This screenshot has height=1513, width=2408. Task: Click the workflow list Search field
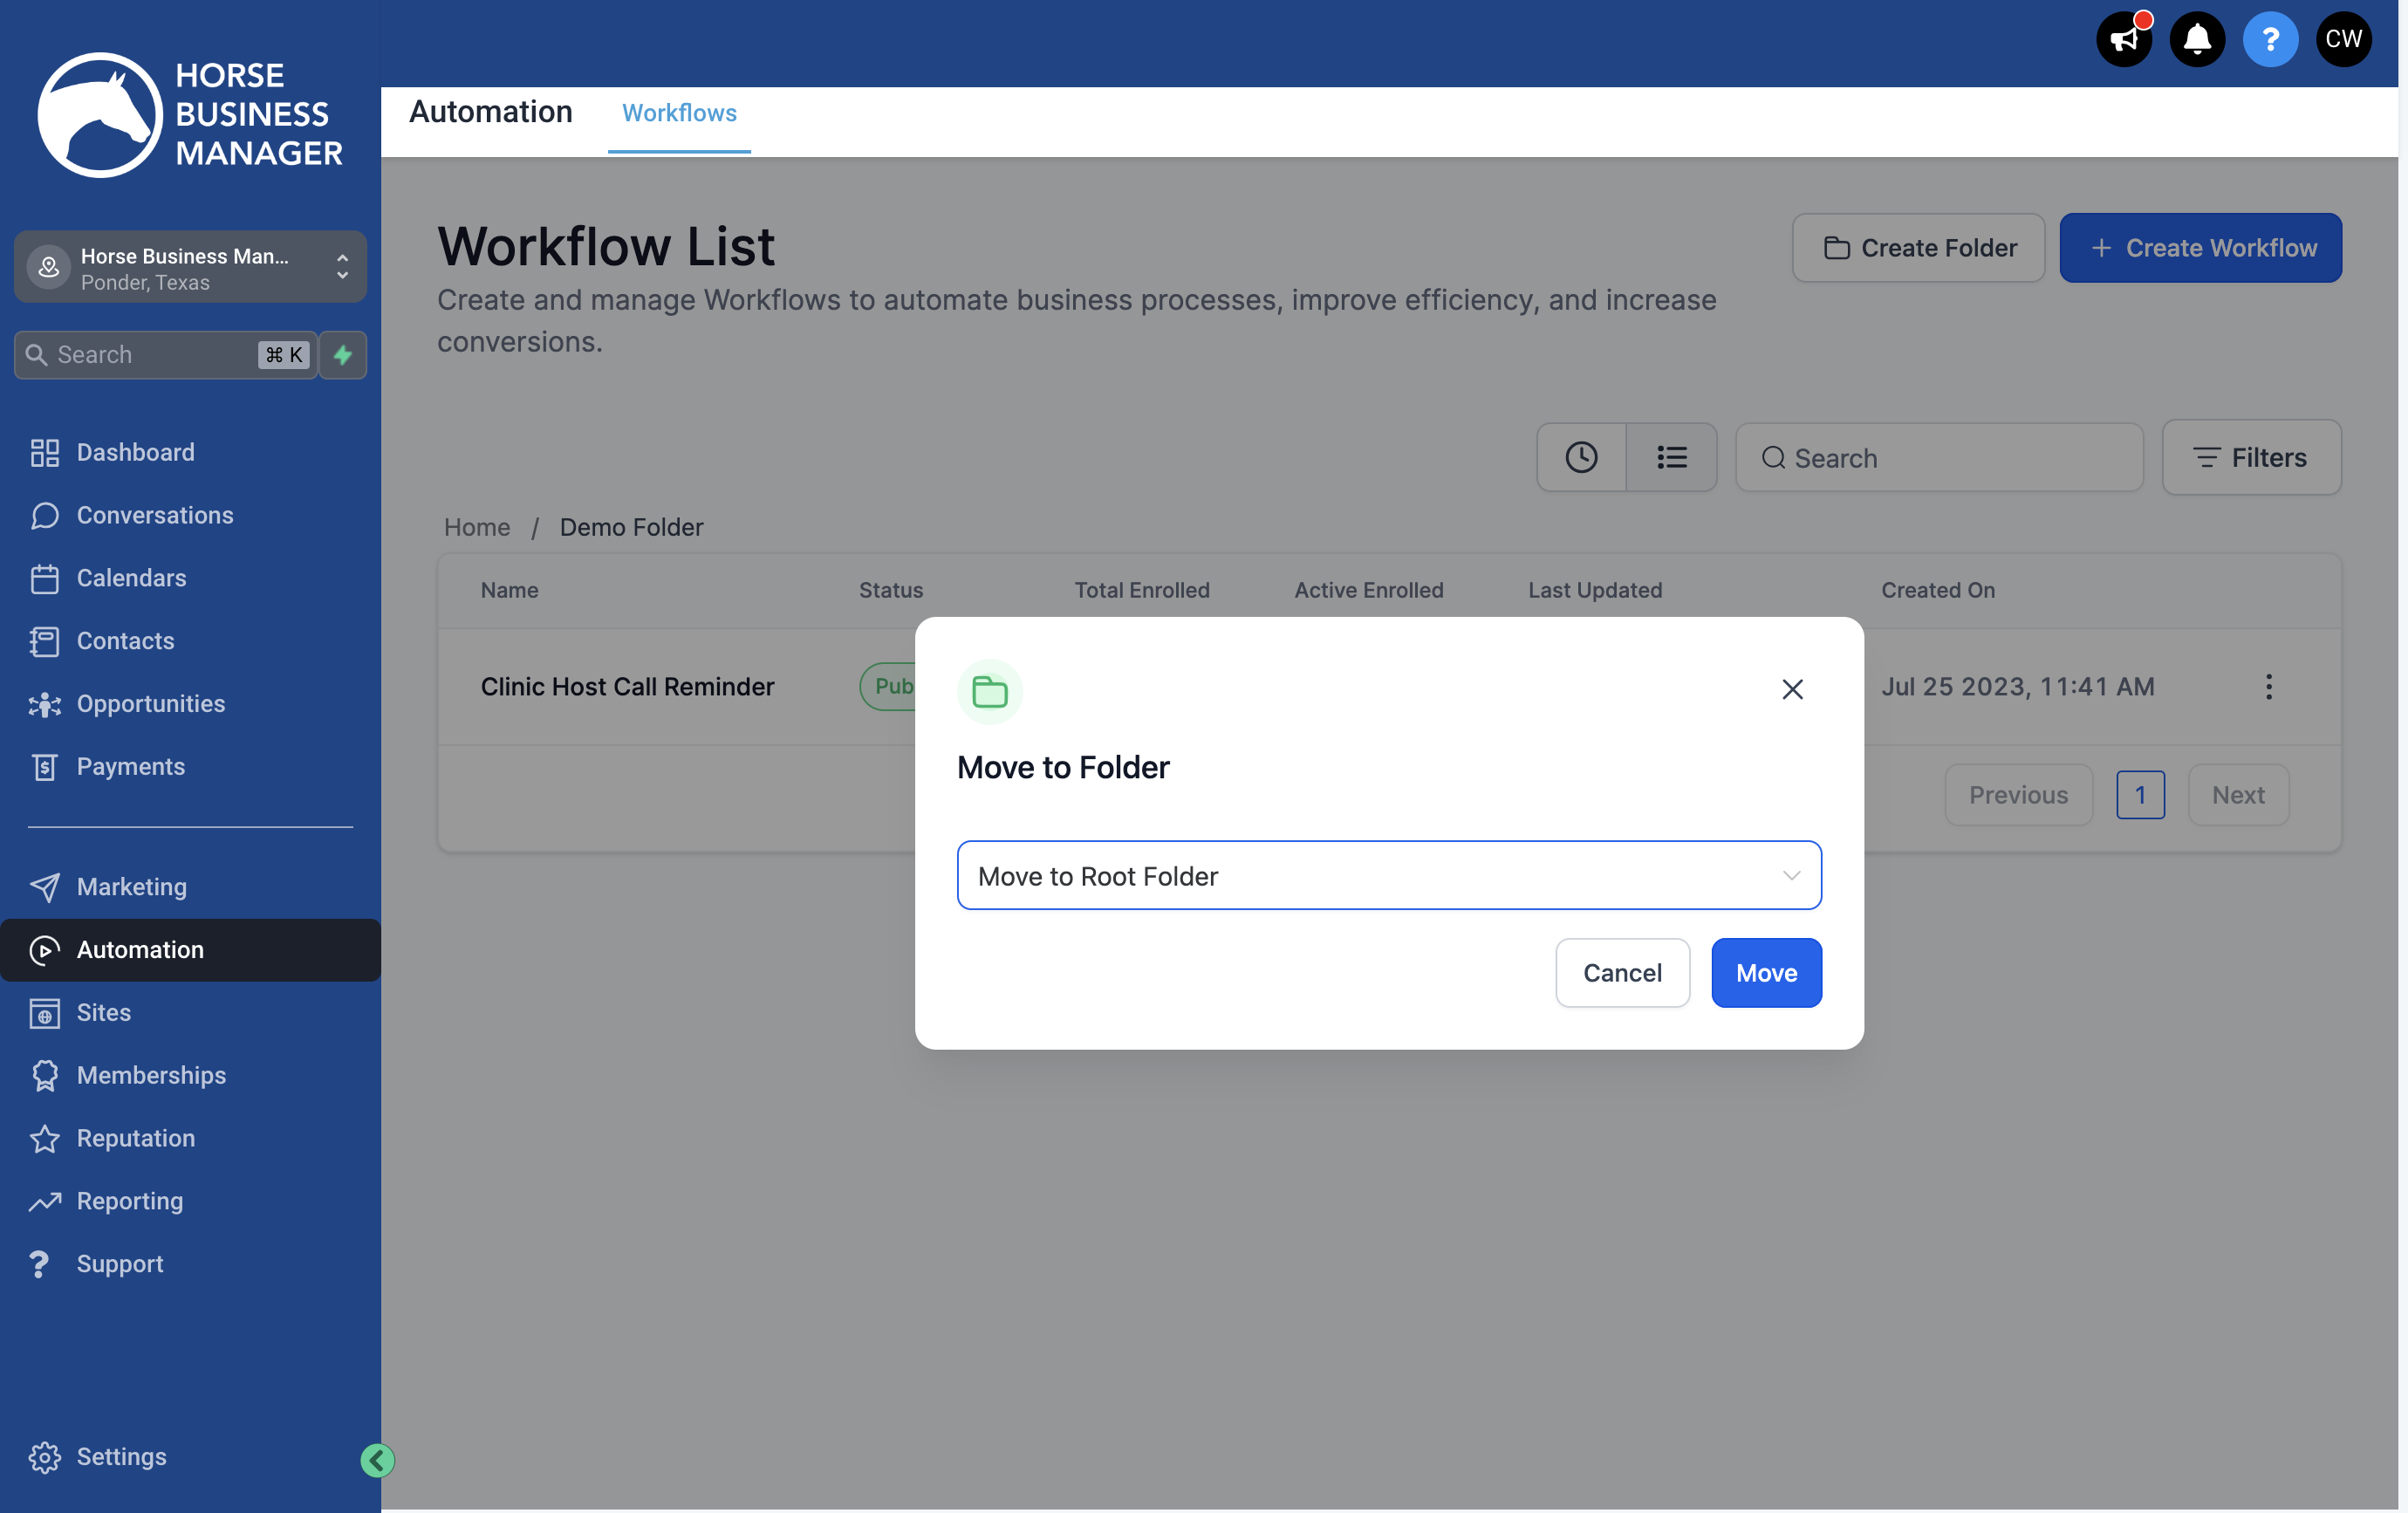pos(1939,457)
